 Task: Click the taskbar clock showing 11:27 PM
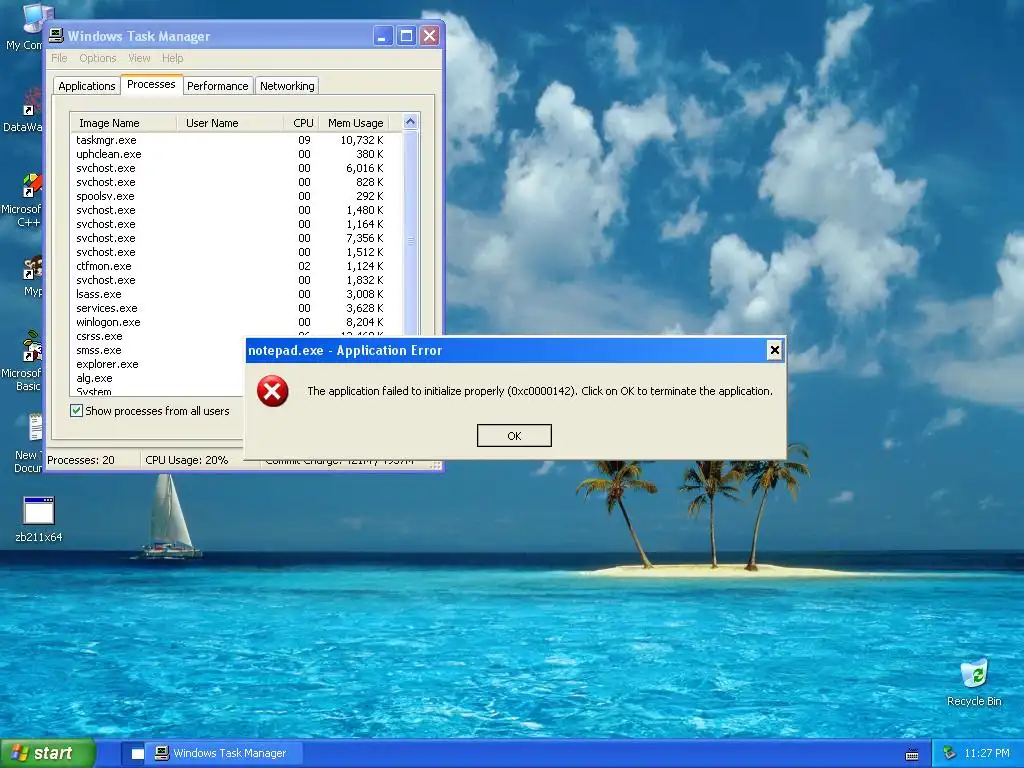point(987,754)
